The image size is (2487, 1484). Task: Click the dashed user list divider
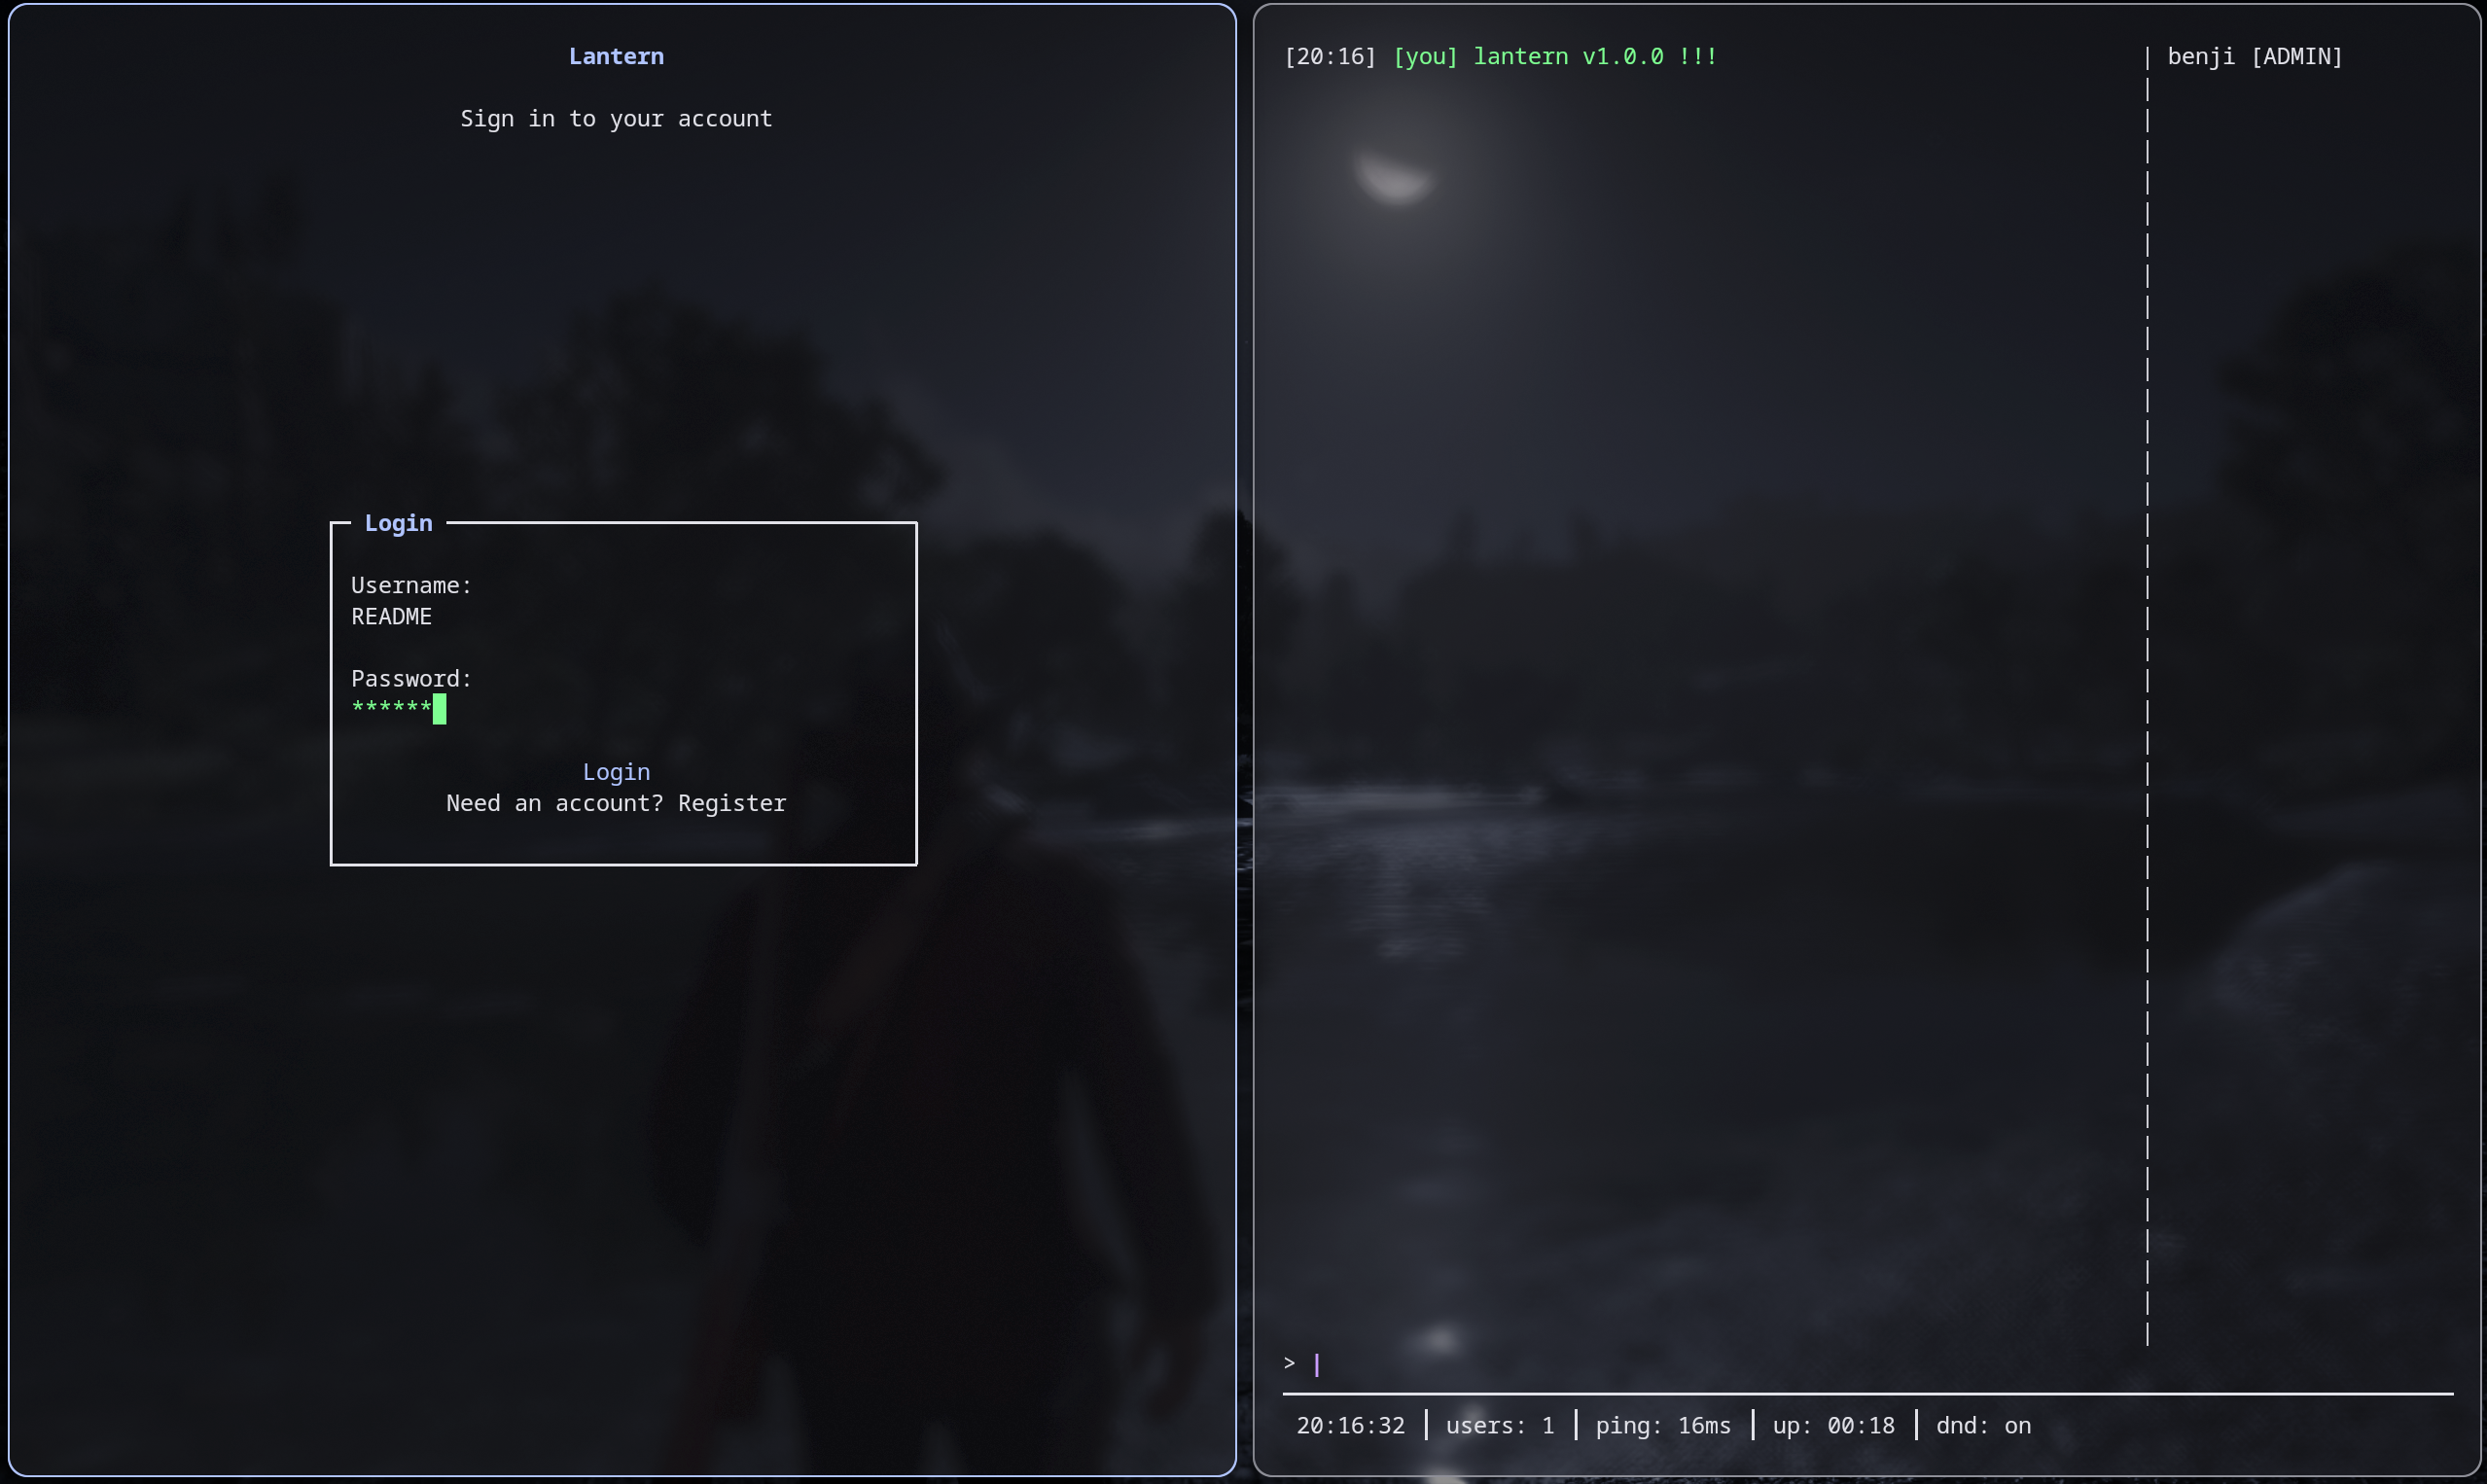click(x=2148, y=700)
